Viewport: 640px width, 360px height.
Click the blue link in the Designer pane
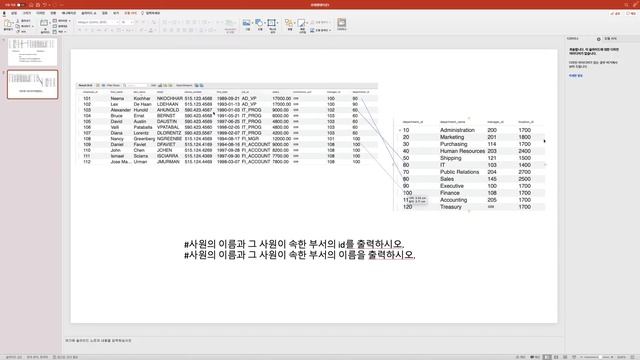tap(576, 76)
